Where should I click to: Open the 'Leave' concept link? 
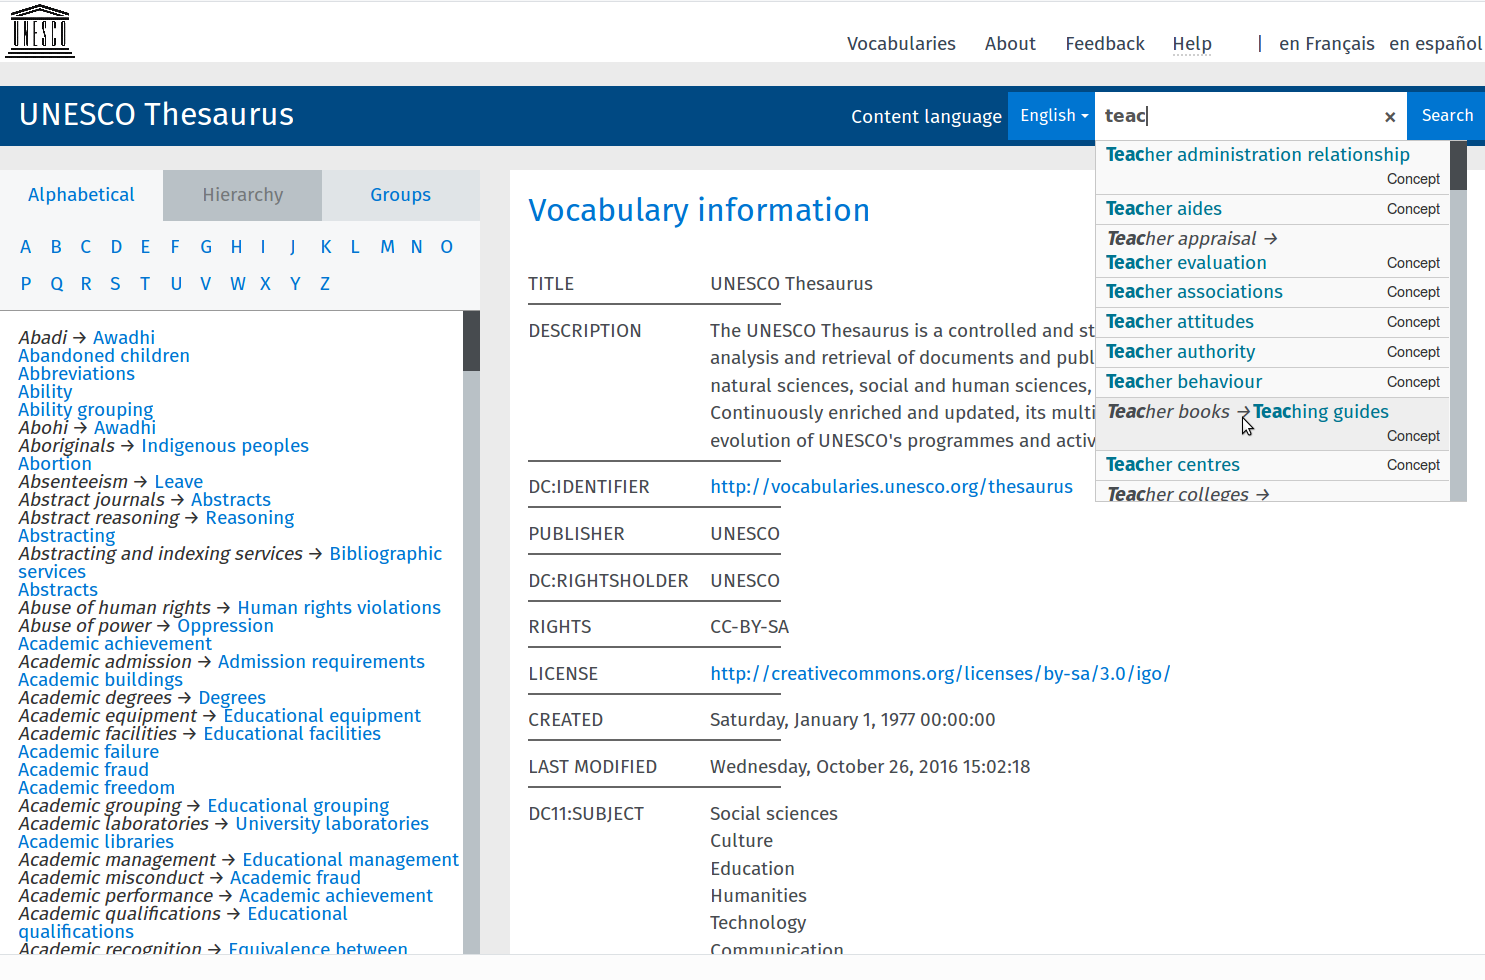coord(178,482)
